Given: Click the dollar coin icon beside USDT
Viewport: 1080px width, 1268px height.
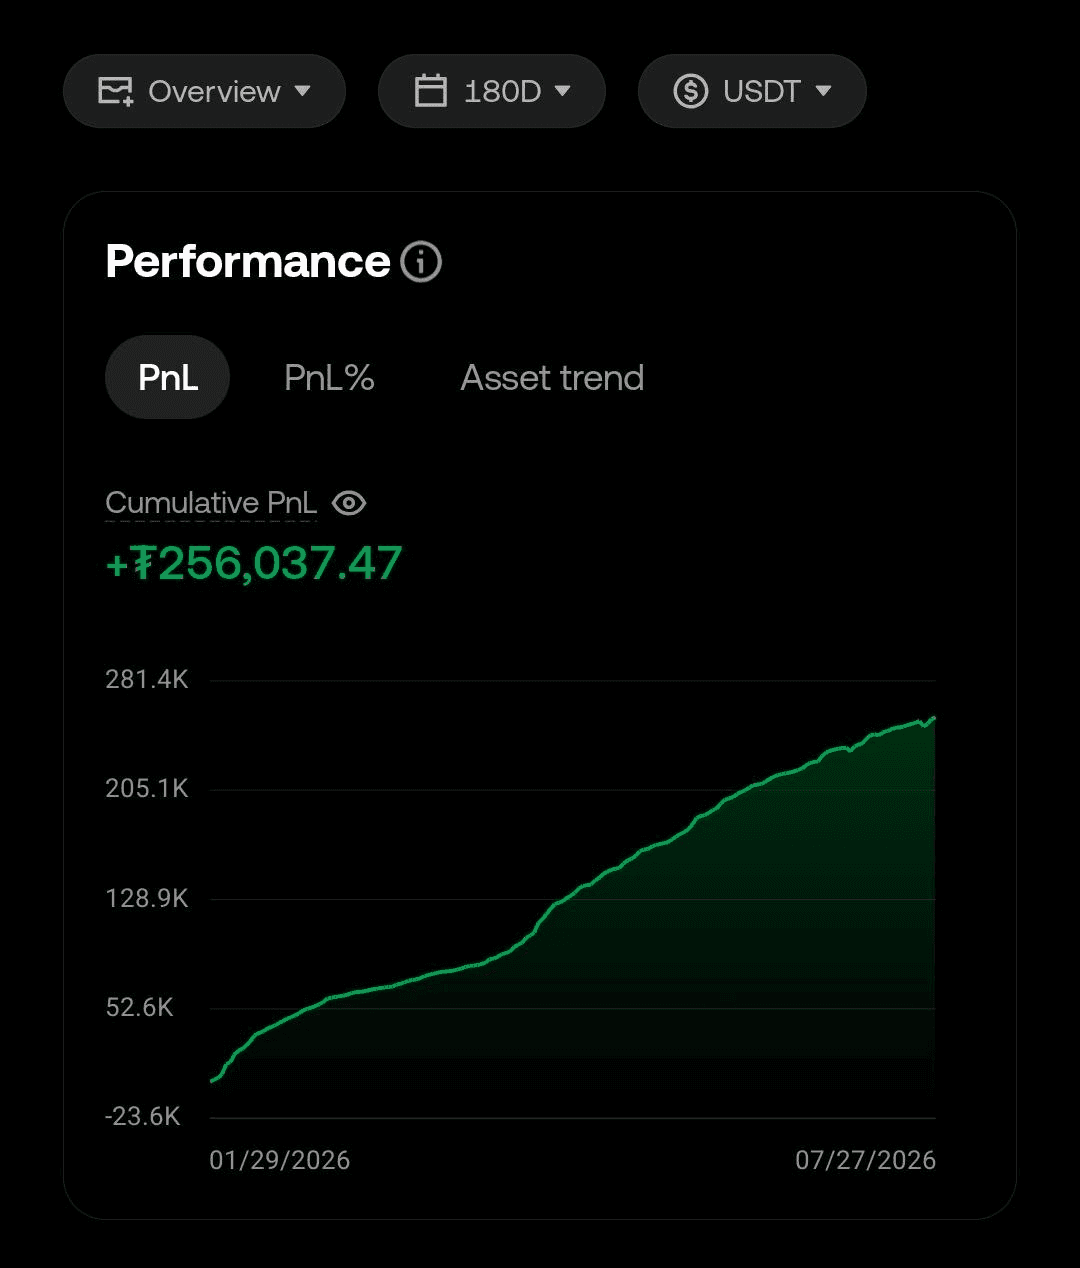Looking at the screenshot, I should [x=691, y=91].
